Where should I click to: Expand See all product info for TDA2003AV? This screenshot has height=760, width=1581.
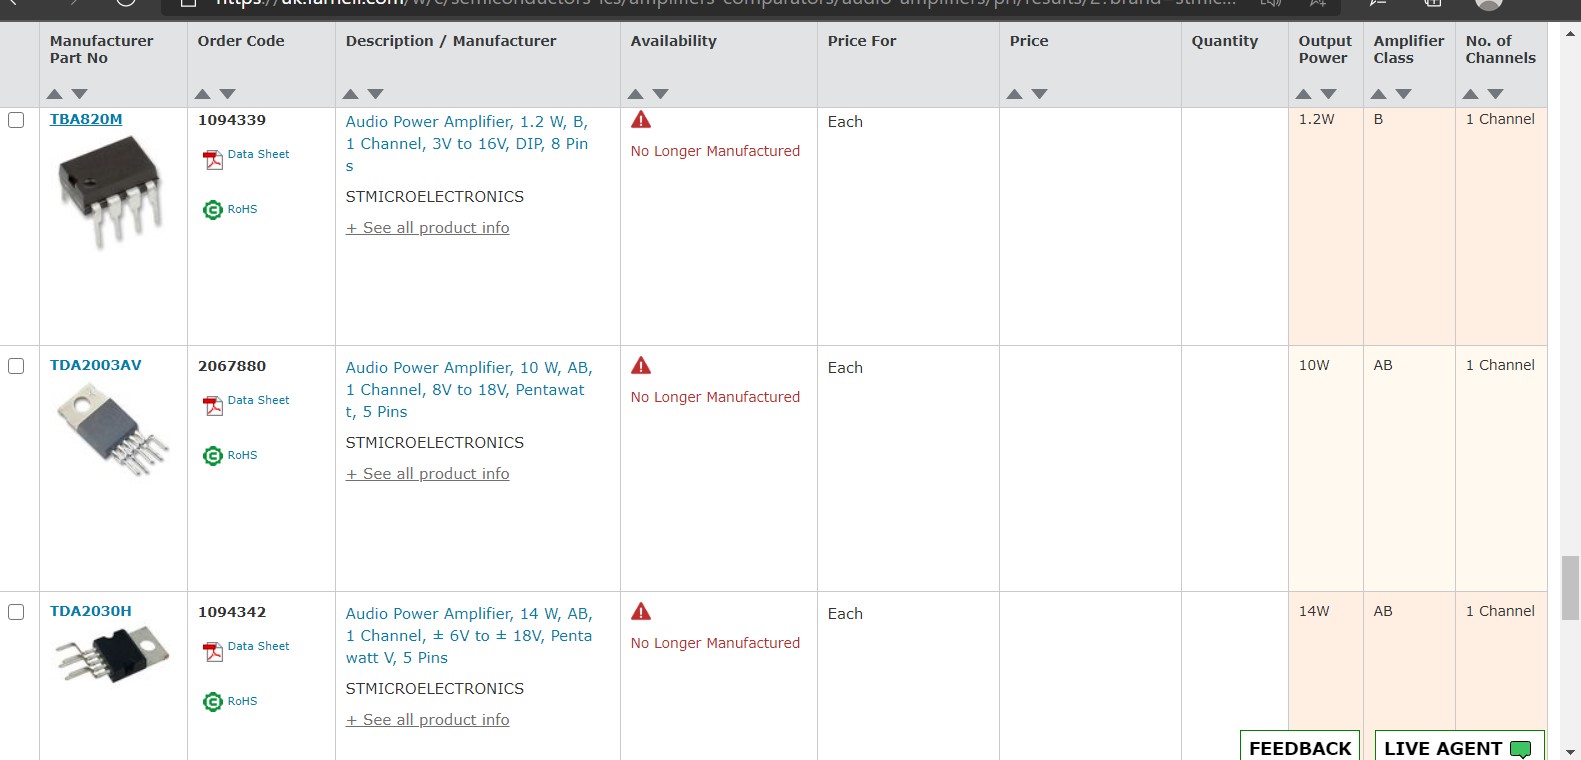(x=428, y=474)
